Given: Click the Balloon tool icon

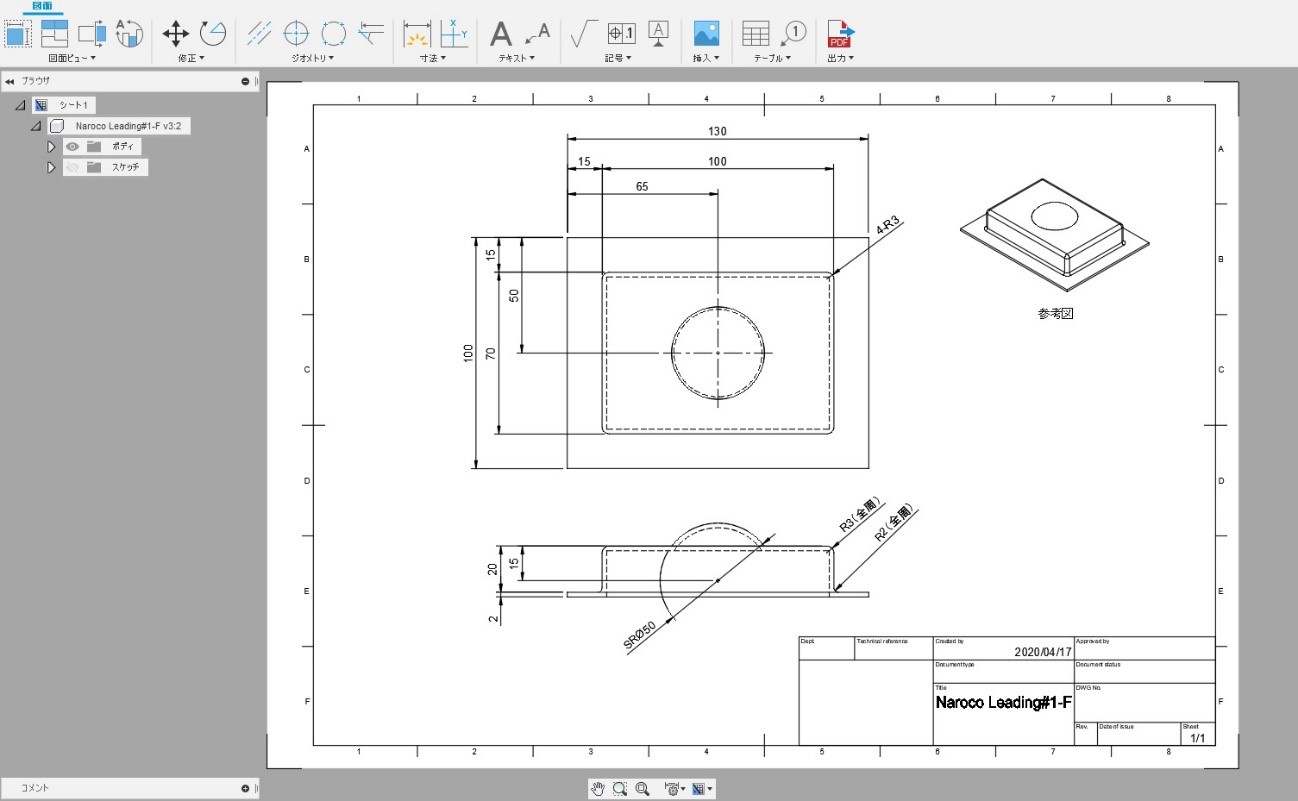Looking at the screenshot, I should pyautogui.click(x=793, y=33).
